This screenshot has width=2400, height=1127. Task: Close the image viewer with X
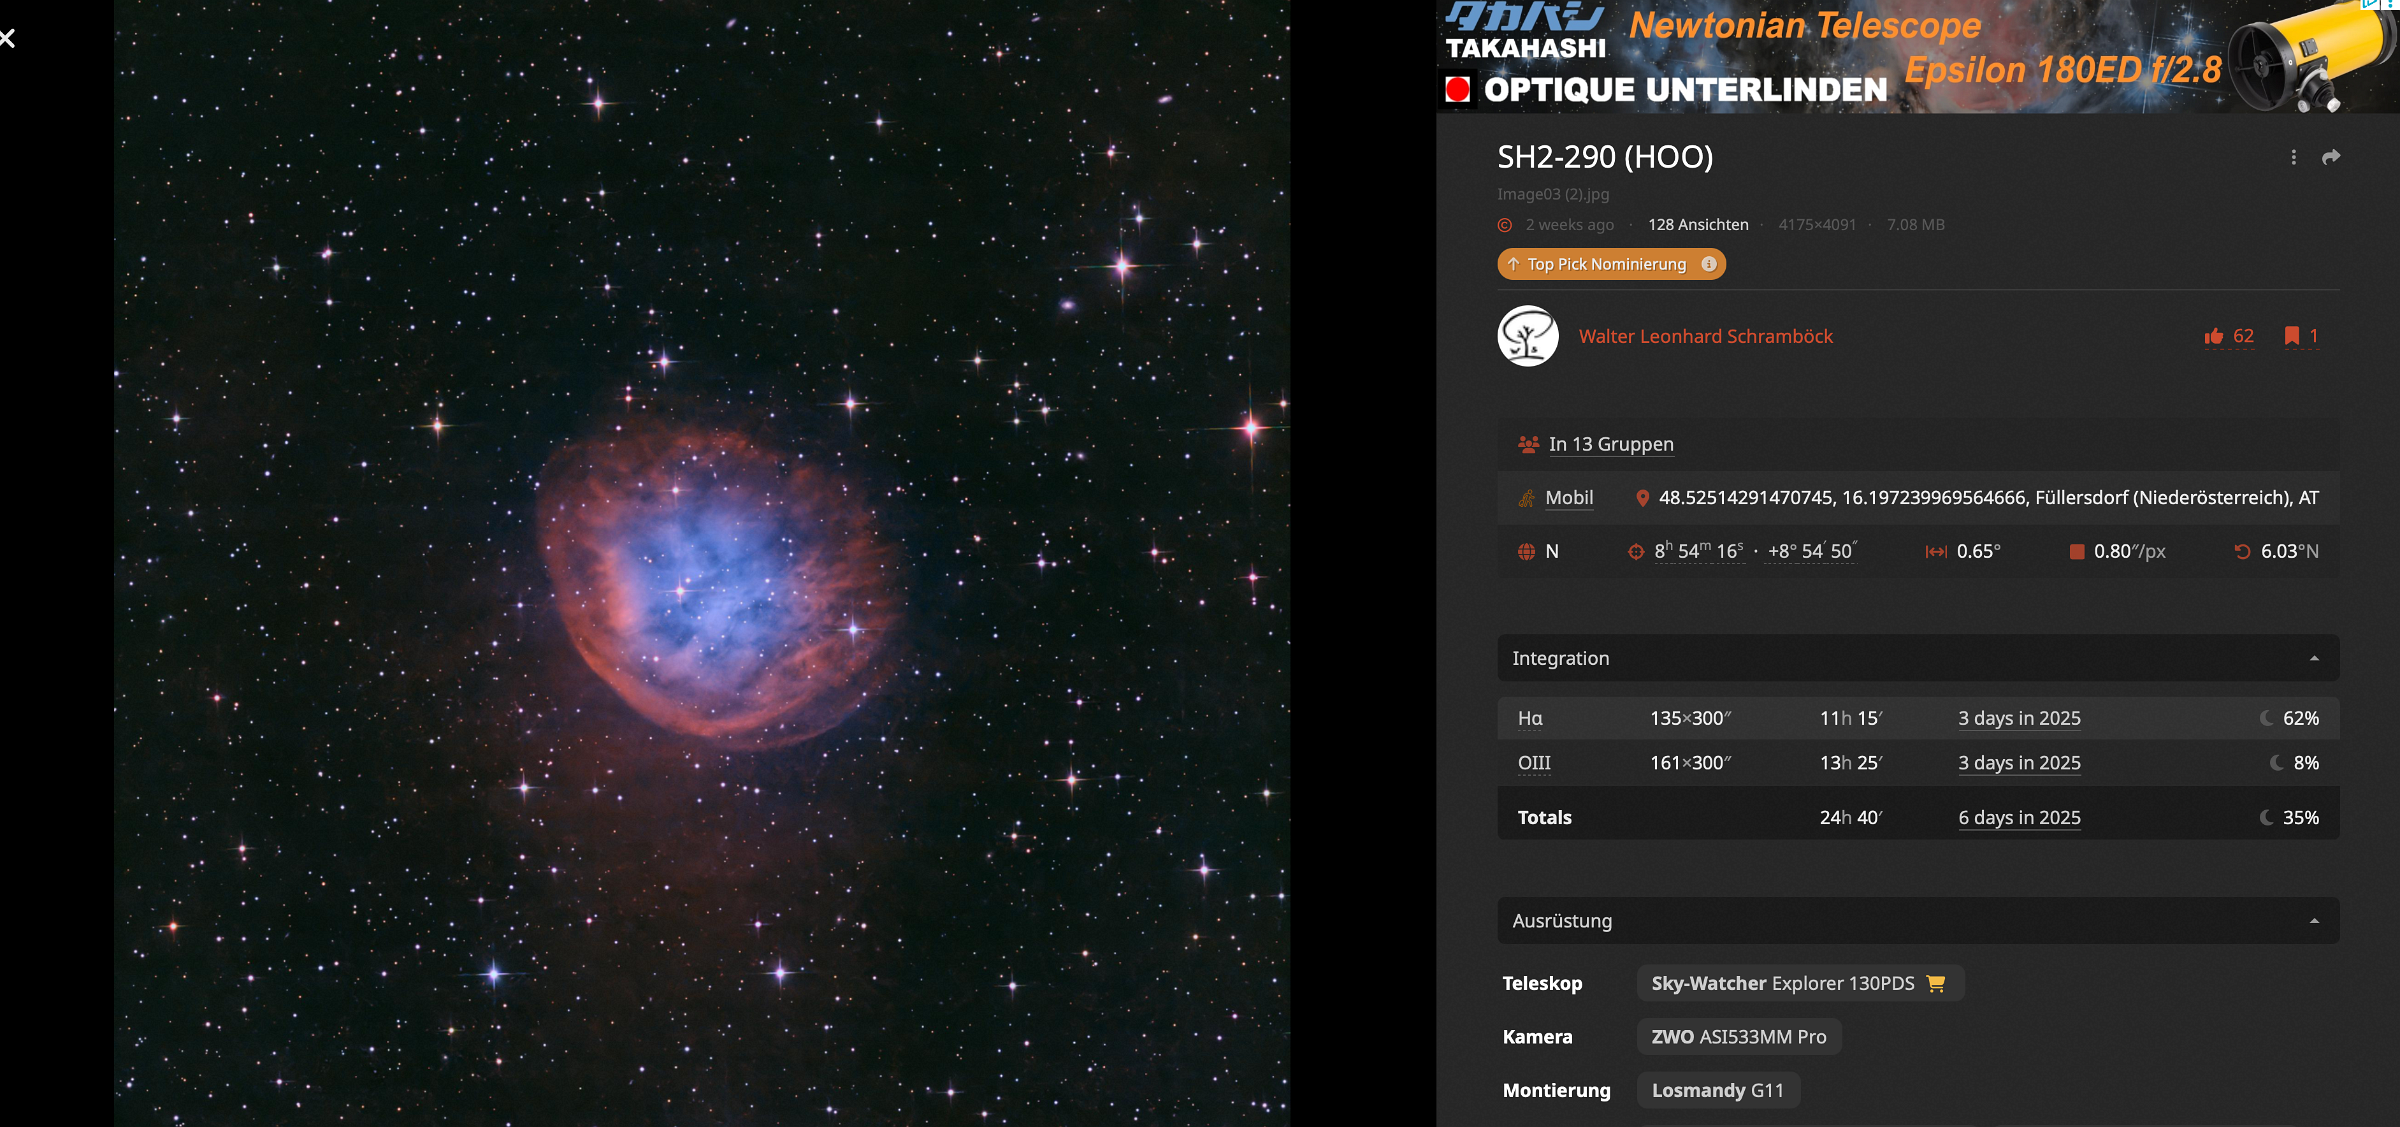pos(8,39)
